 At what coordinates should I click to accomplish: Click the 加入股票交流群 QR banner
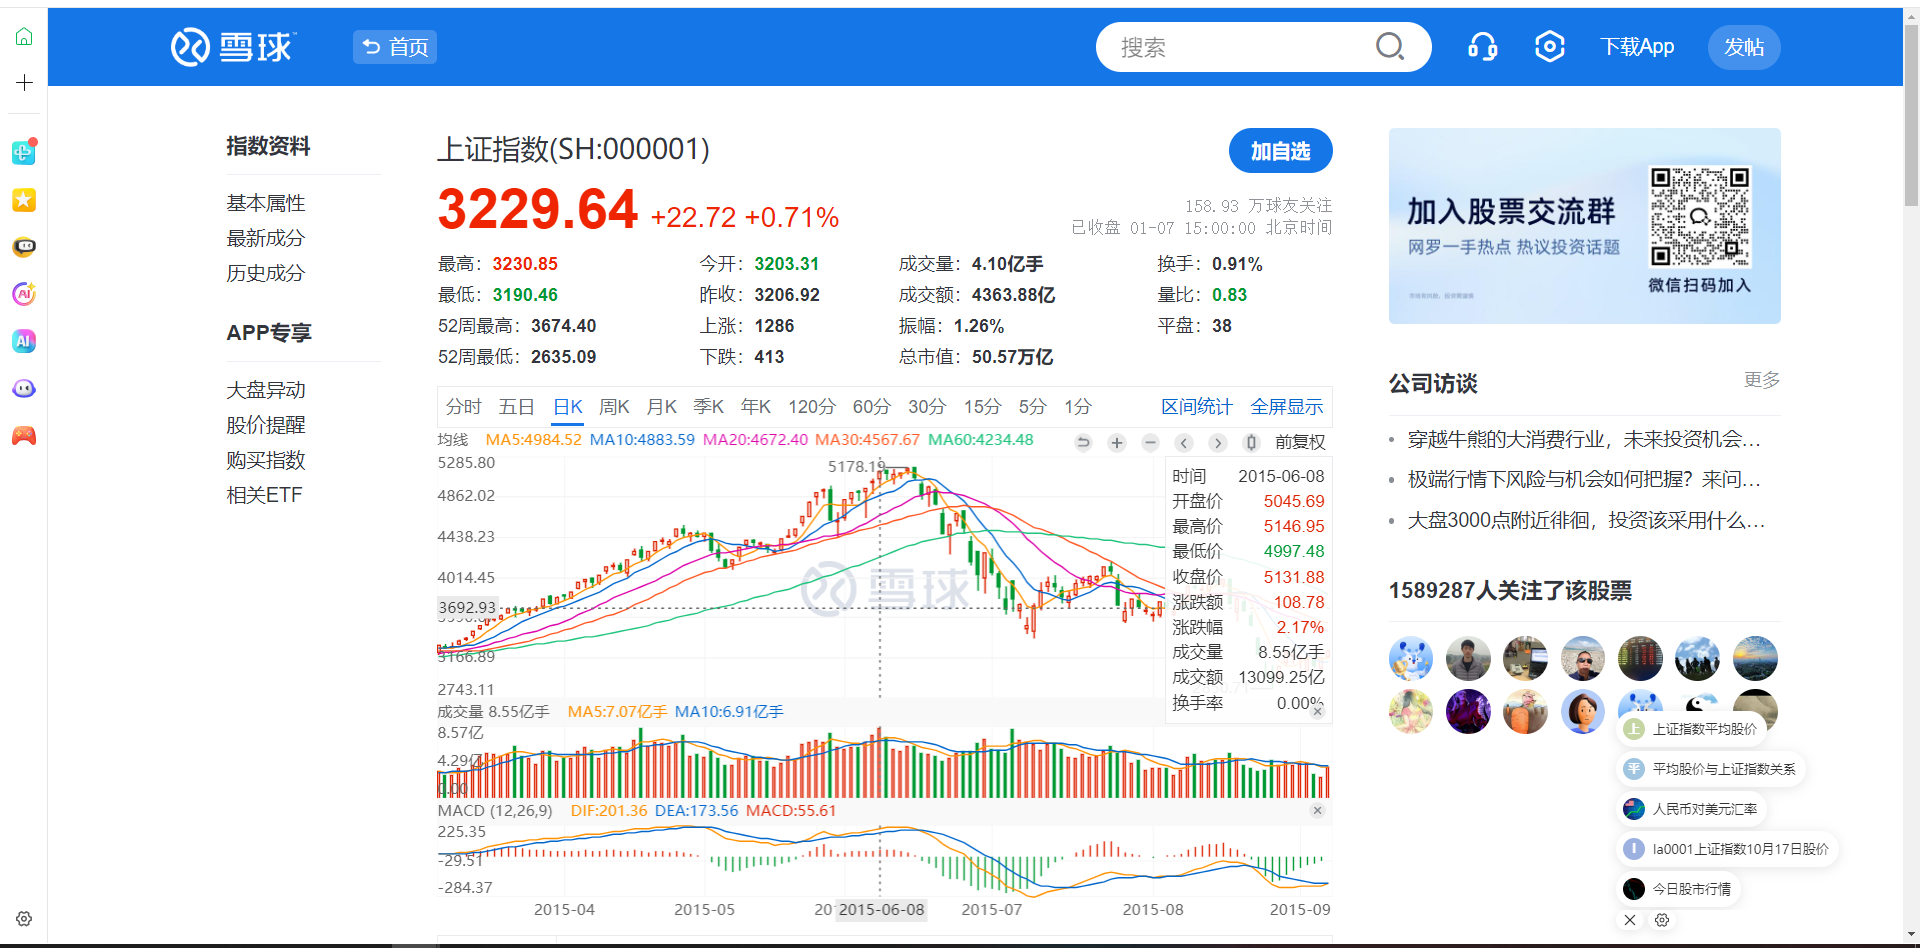click(x=1585, y=226)
